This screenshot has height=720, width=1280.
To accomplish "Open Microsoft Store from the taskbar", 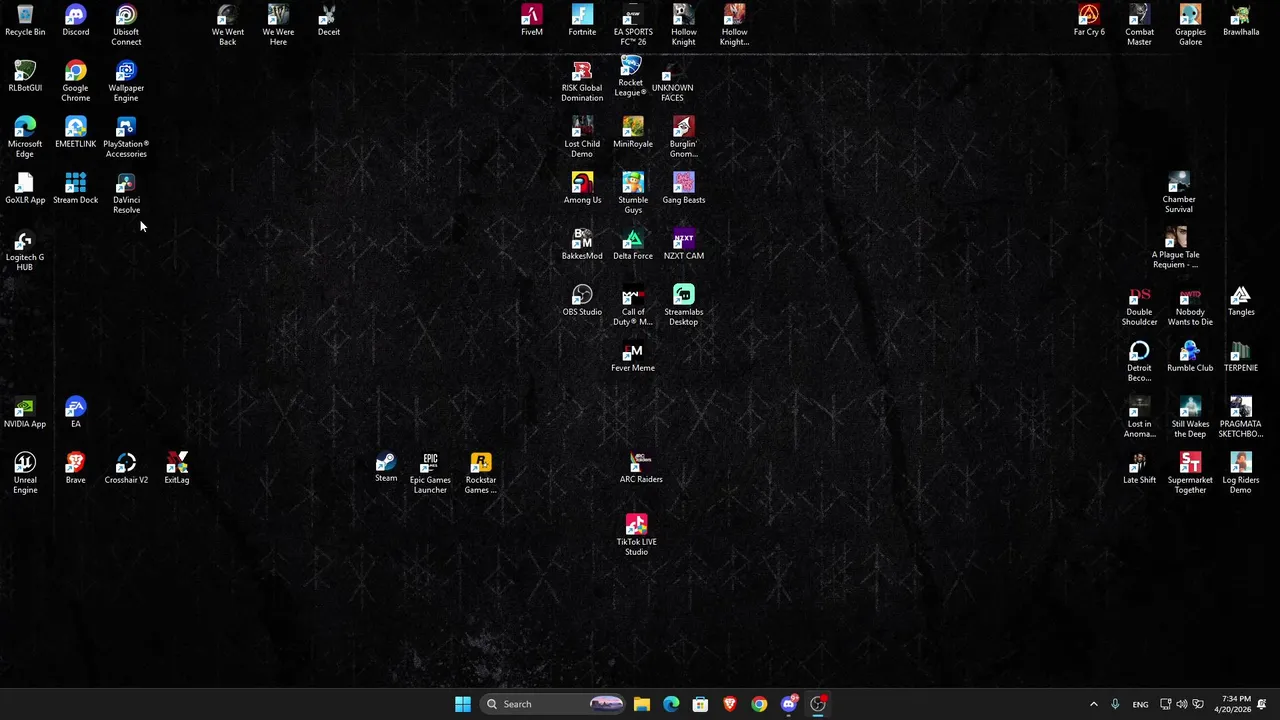I will 700,704.
